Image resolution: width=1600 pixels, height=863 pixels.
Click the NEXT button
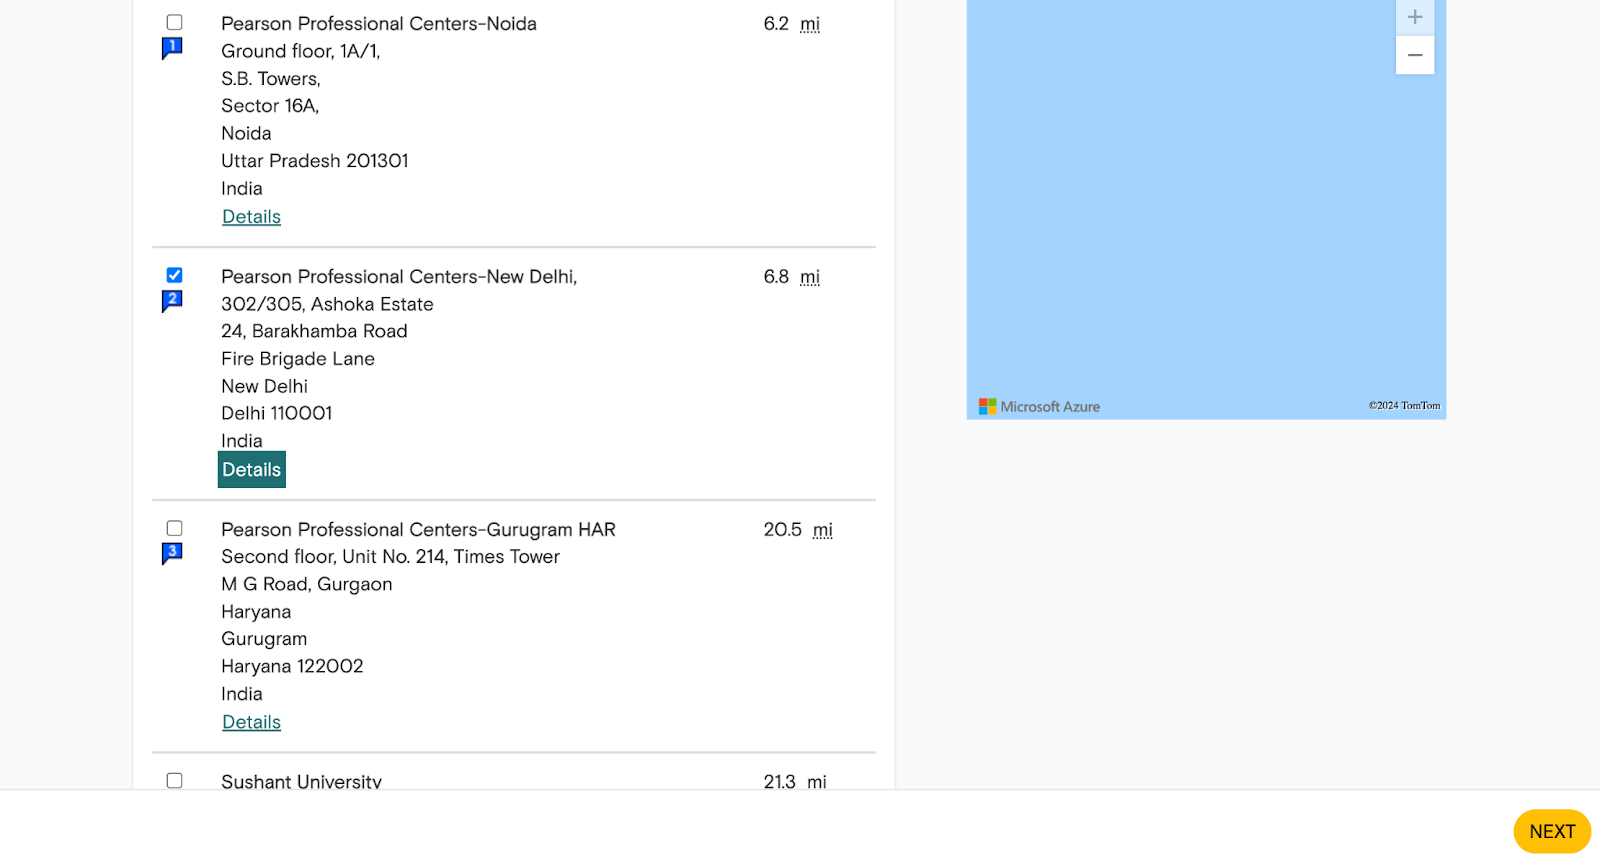click(1552, 831)
